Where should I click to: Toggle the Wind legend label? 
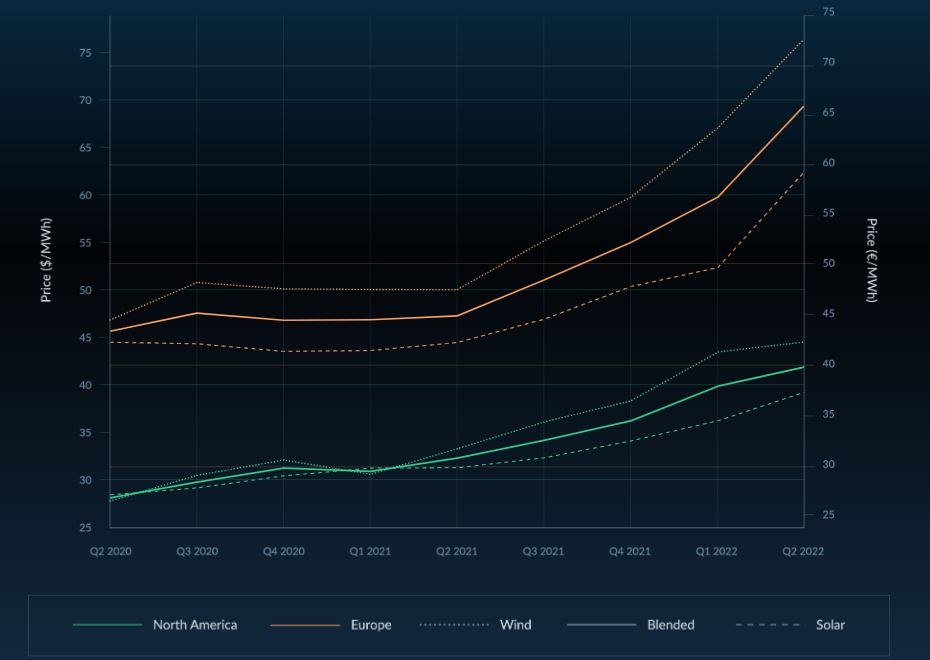coord(515,625)
